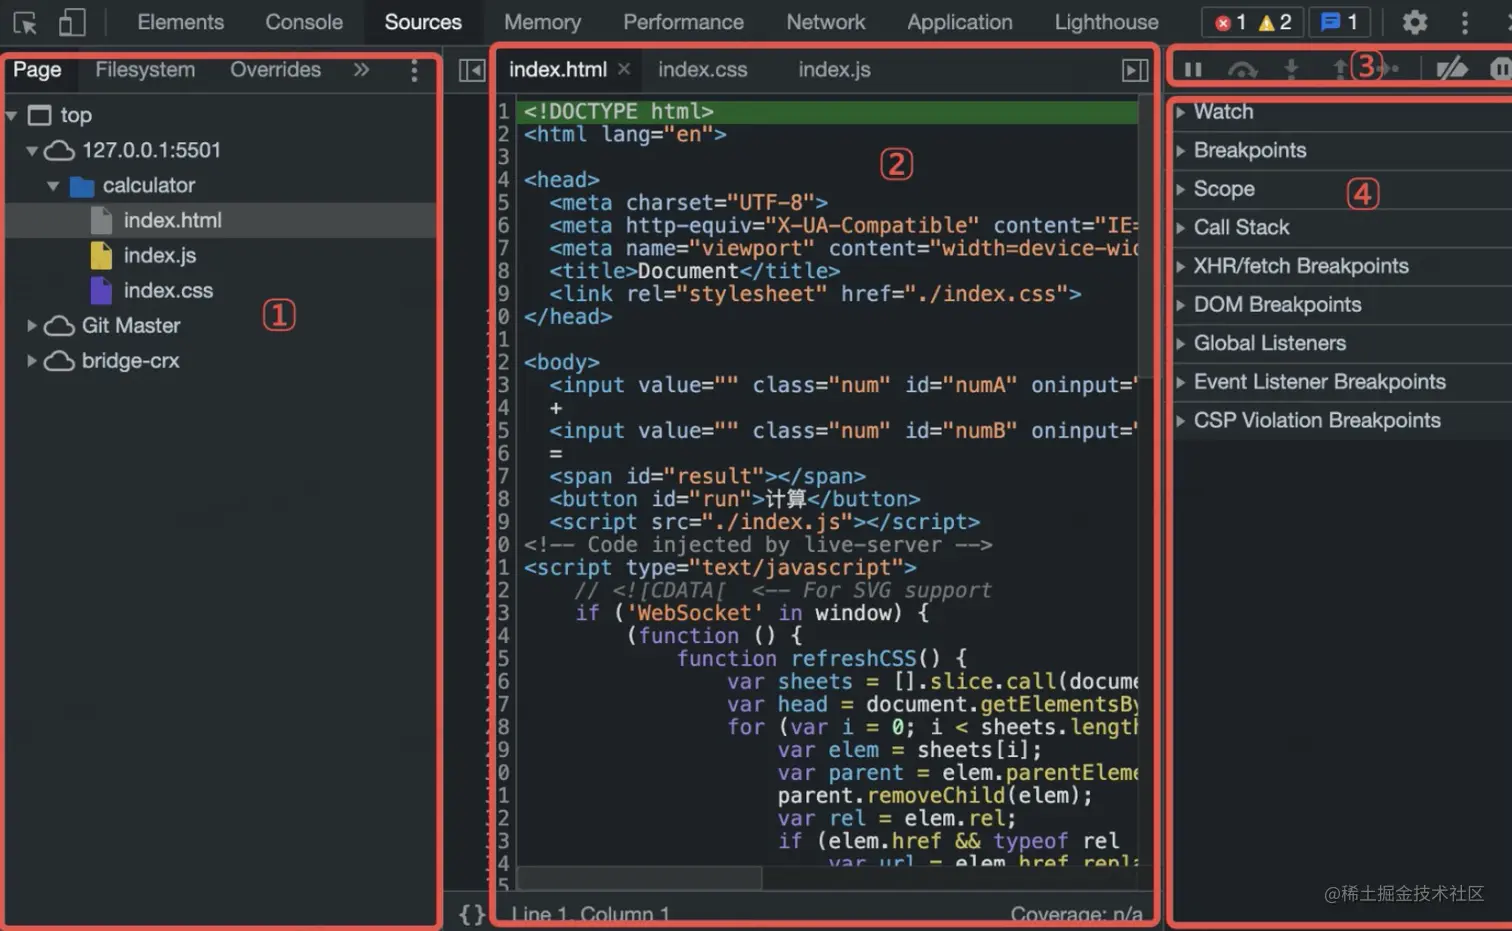Open the Performance panel

(683, 22)
